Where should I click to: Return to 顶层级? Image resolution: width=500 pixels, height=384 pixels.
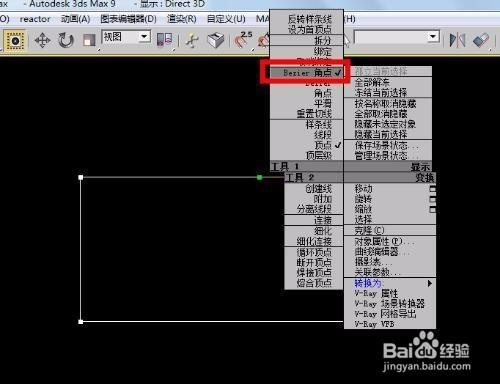point(319,155)
